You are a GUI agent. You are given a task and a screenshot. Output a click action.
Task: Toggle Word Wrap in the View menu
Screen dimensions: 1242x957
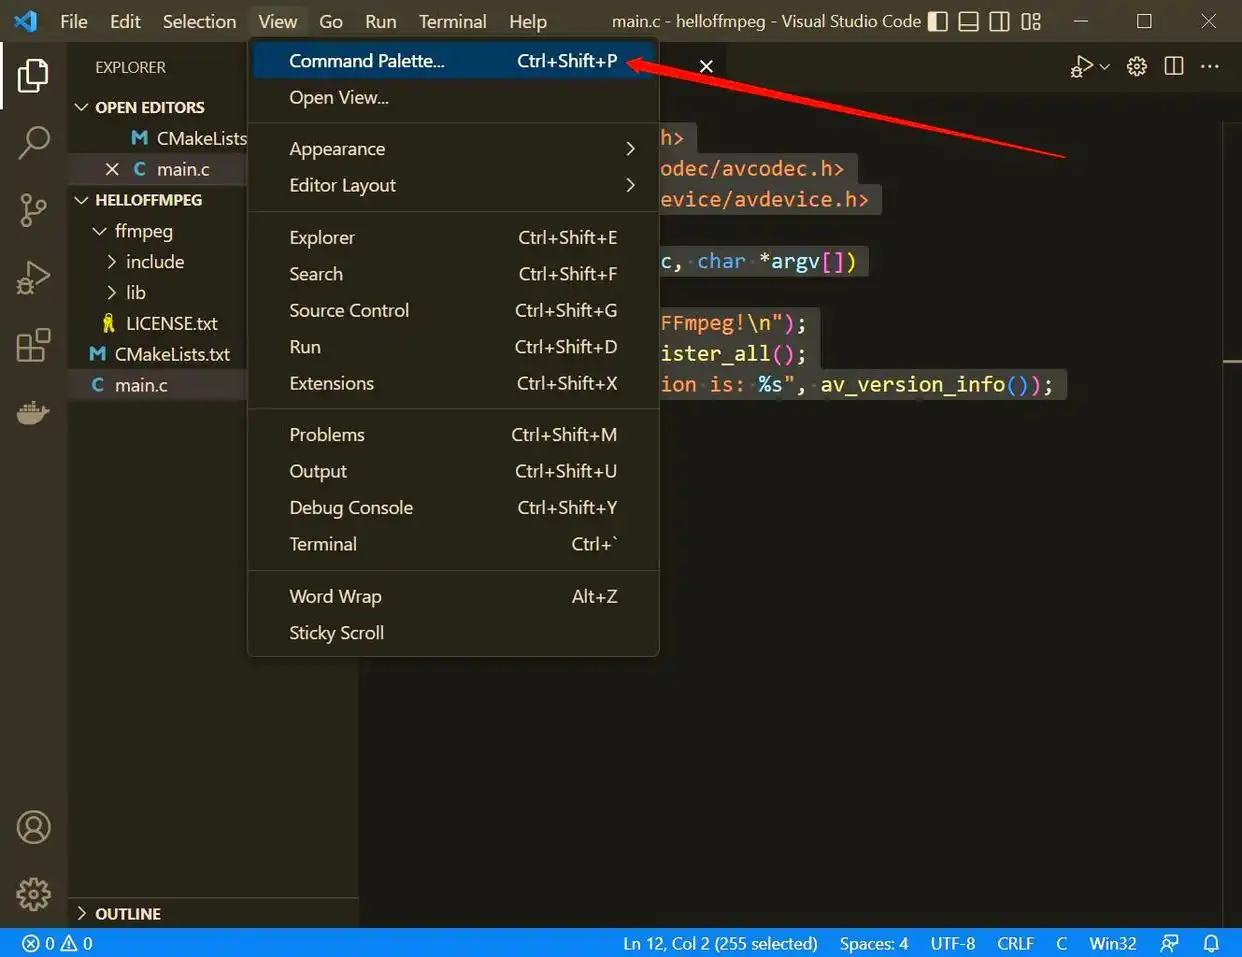coord(335,596)
